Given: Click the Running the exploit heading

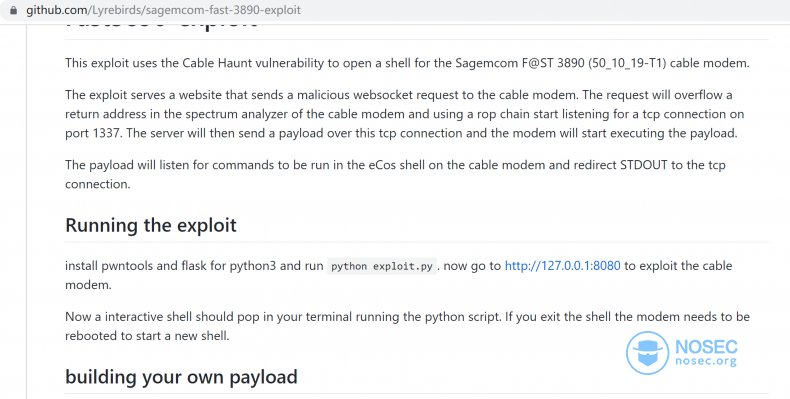Looking at the screenshot, I should pyautogui.click(x=151, y=225).
